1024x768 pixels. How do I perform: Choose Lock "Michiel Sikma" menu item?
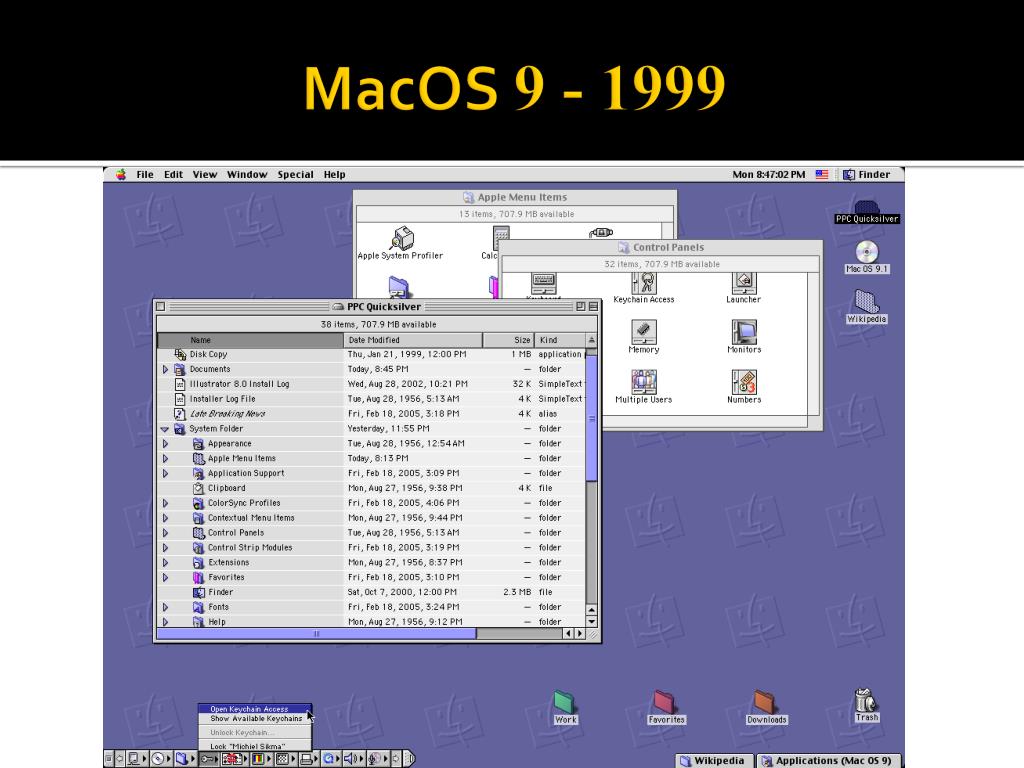pyautogui.click(x=255, y=746)
